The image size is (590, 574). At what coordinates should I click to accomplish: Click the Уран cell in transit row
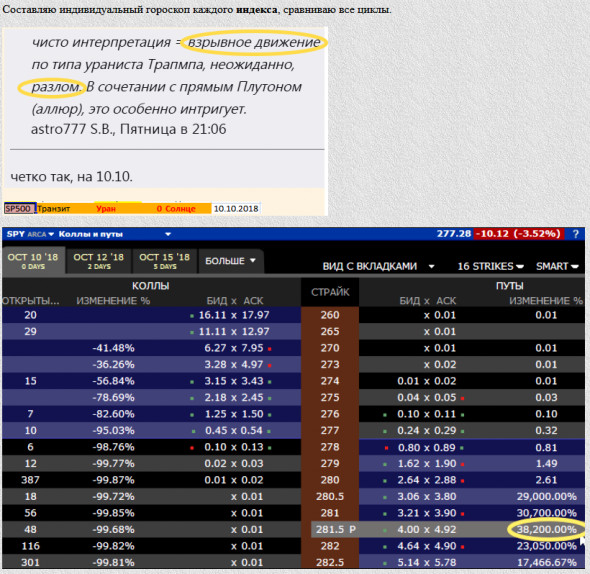[x=106, y=209]
